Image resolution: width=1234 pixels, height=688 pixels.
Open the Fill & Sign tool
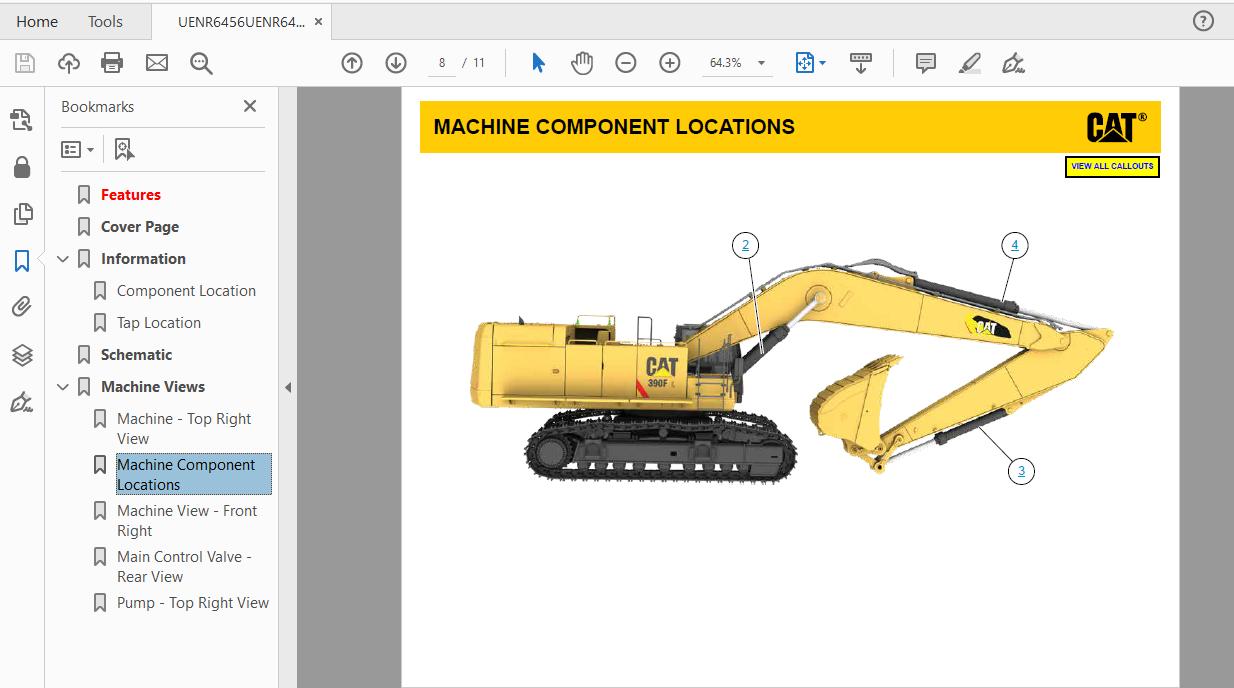[1013, 62]
